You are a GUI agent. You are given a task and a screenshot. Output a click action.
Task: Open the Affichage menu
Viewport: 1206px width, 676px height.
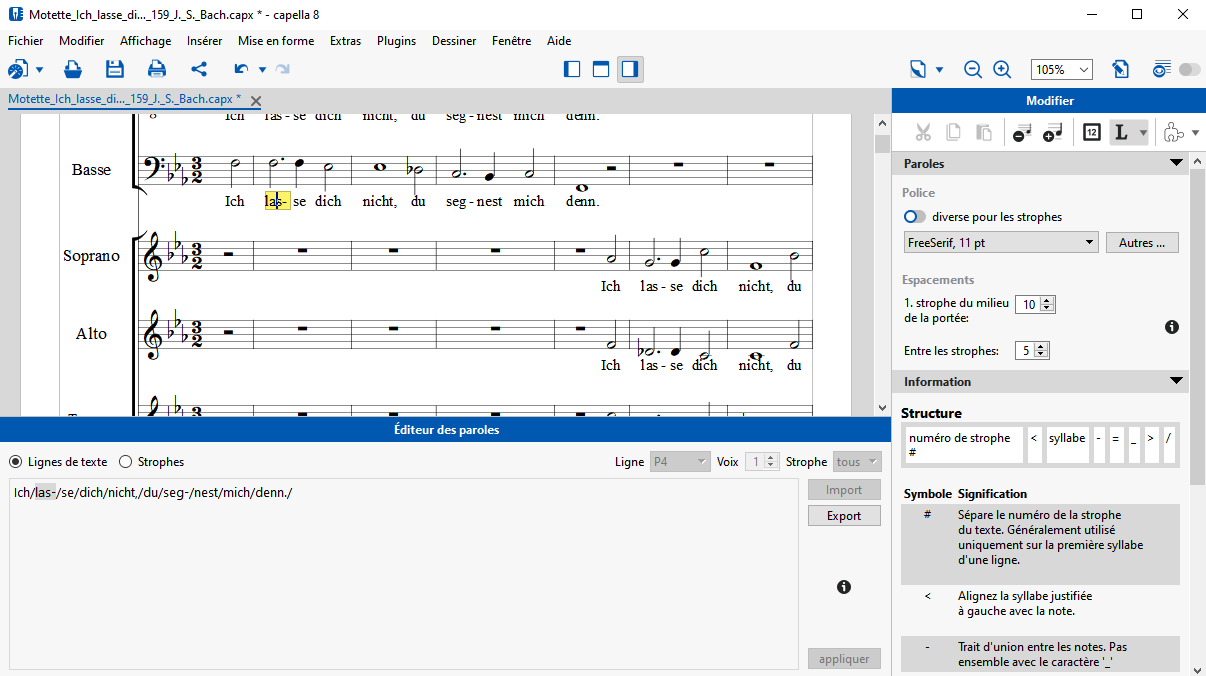click(145, 41)
